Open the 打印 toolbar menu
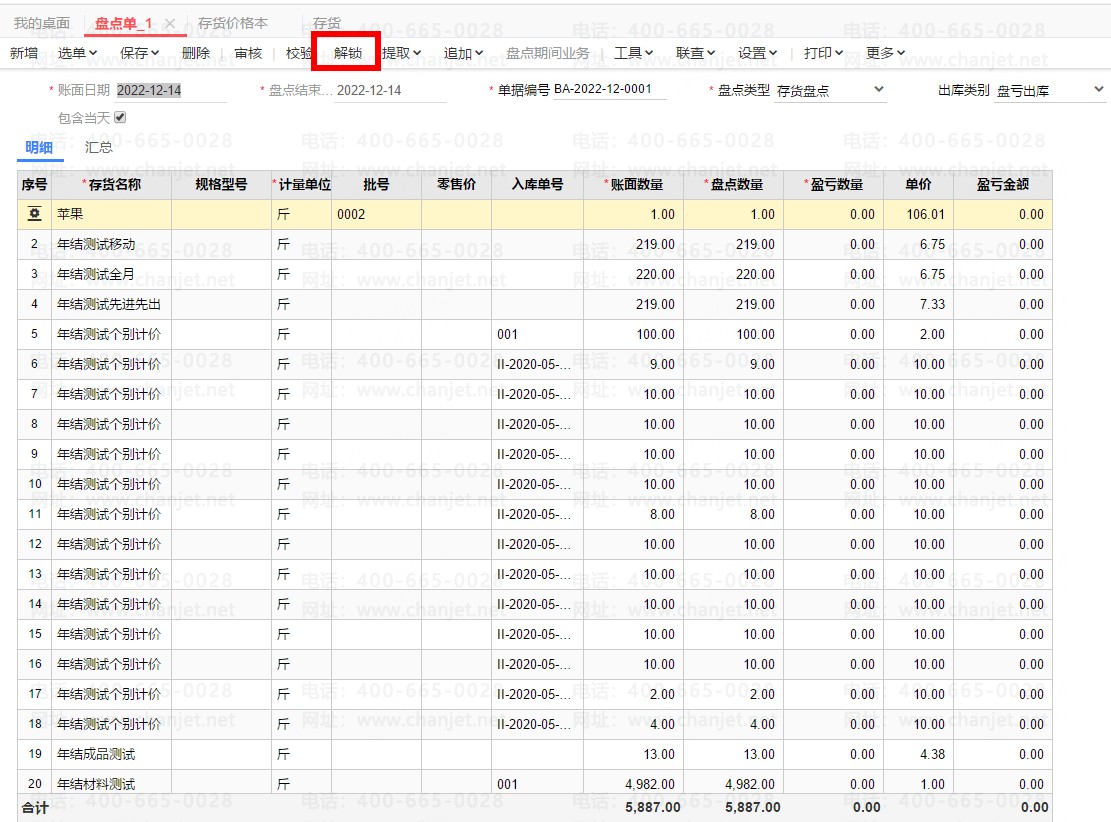1111x822 pixels. (823, 53)
